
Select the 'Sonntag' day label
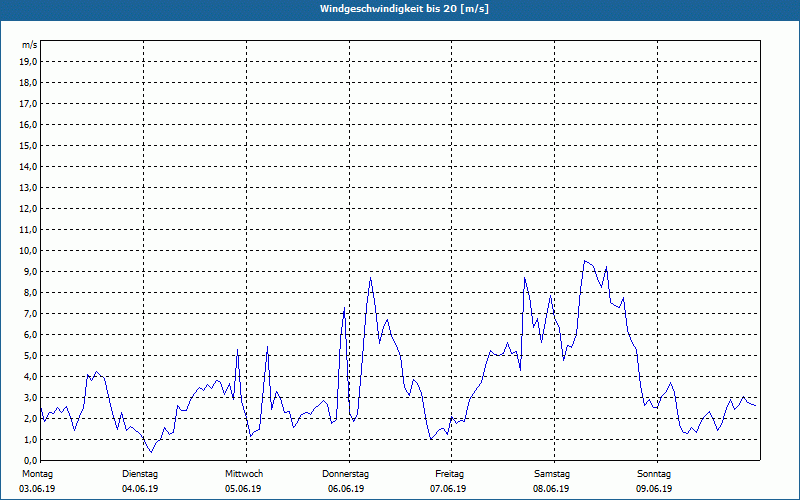click(654, 474)
